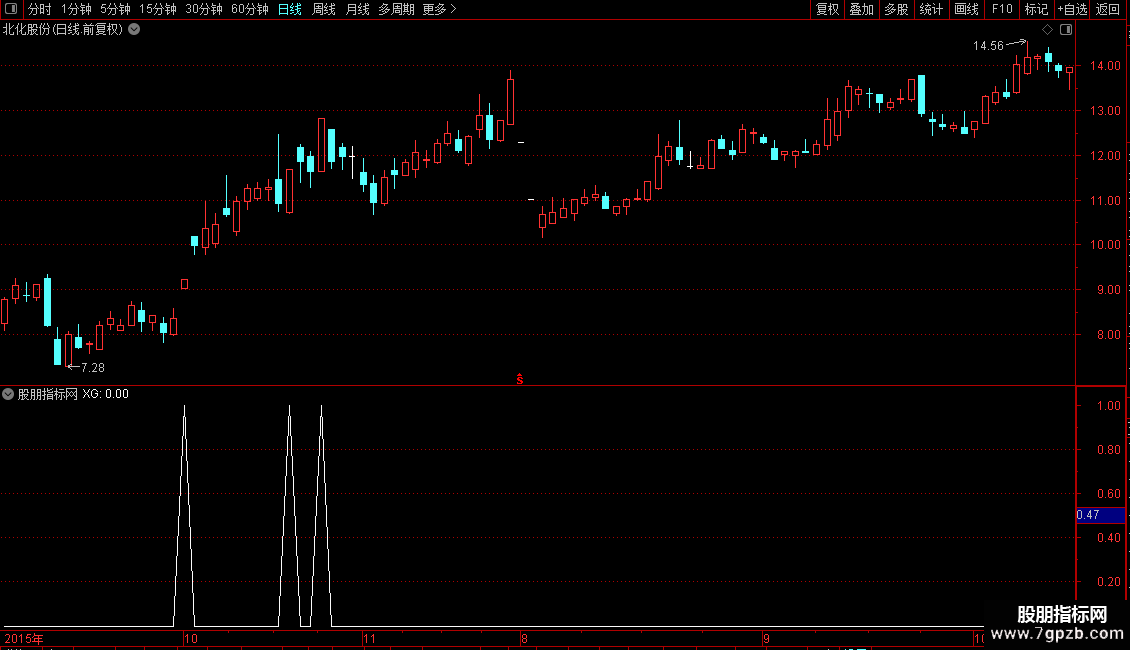Click the red S marker on chart

click(520, 379)
